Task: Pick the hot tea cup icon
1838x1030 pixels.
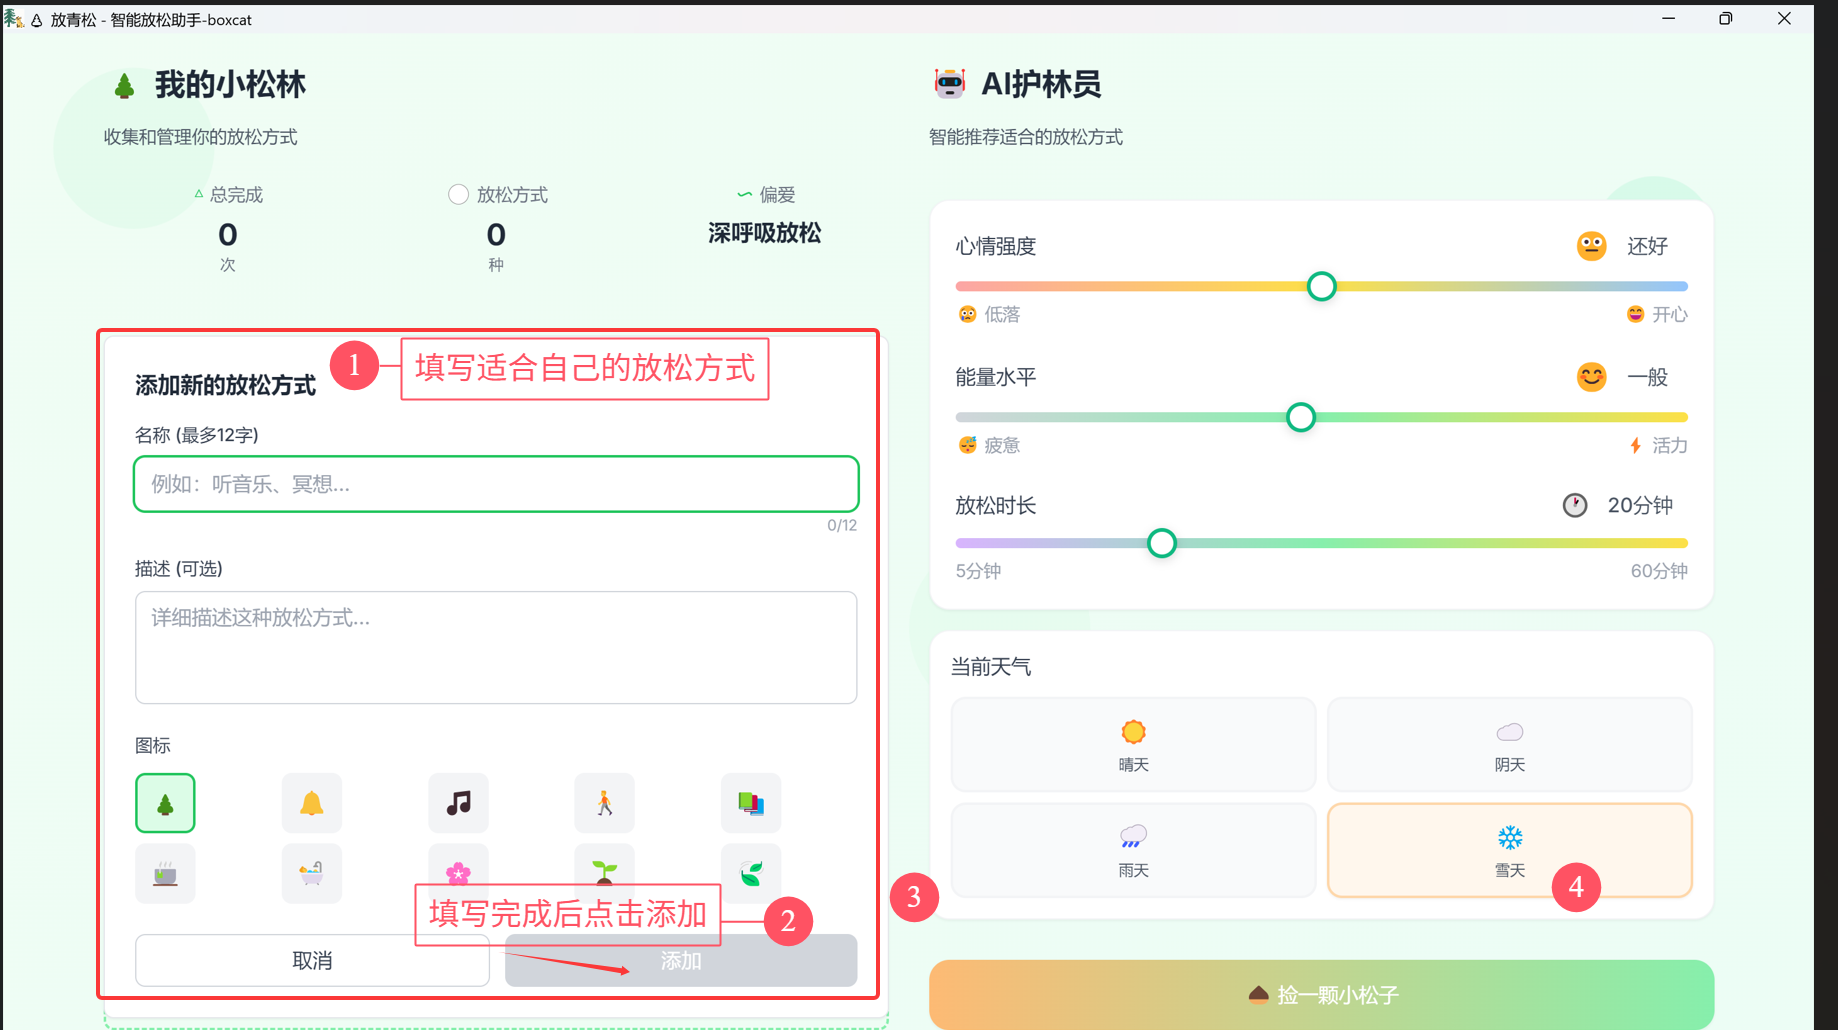Action: [165, 874]
